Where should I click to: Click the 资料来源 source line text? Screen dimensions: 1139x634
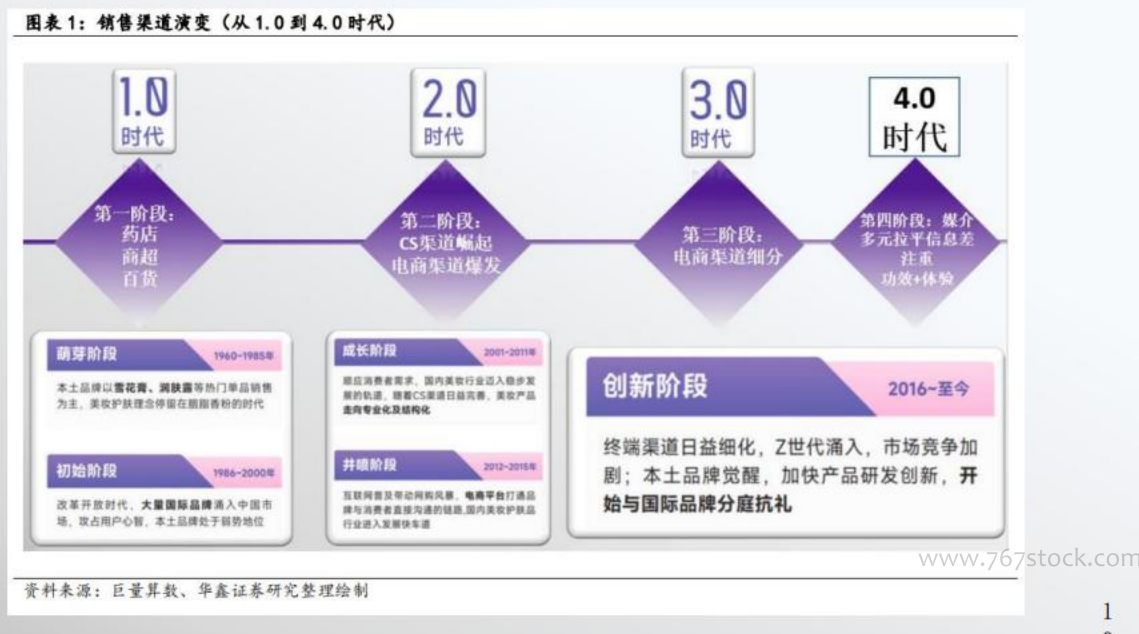[195, 591]
